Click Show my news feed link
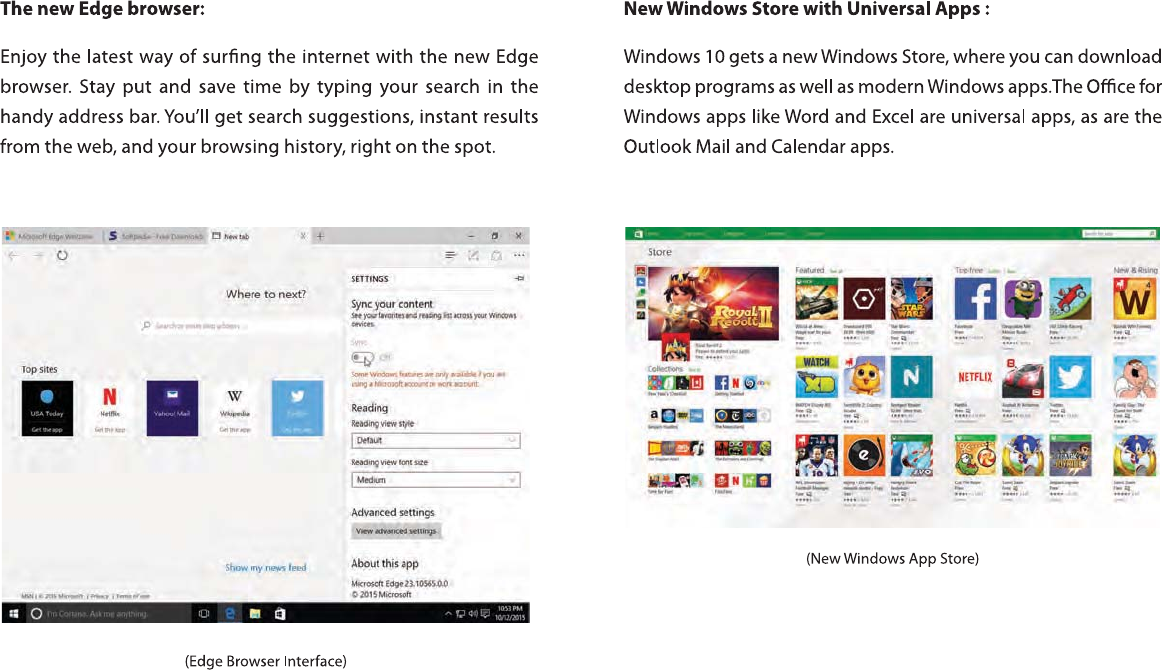The width and height of the screenshot is (1162, 670). click(265, 568)
